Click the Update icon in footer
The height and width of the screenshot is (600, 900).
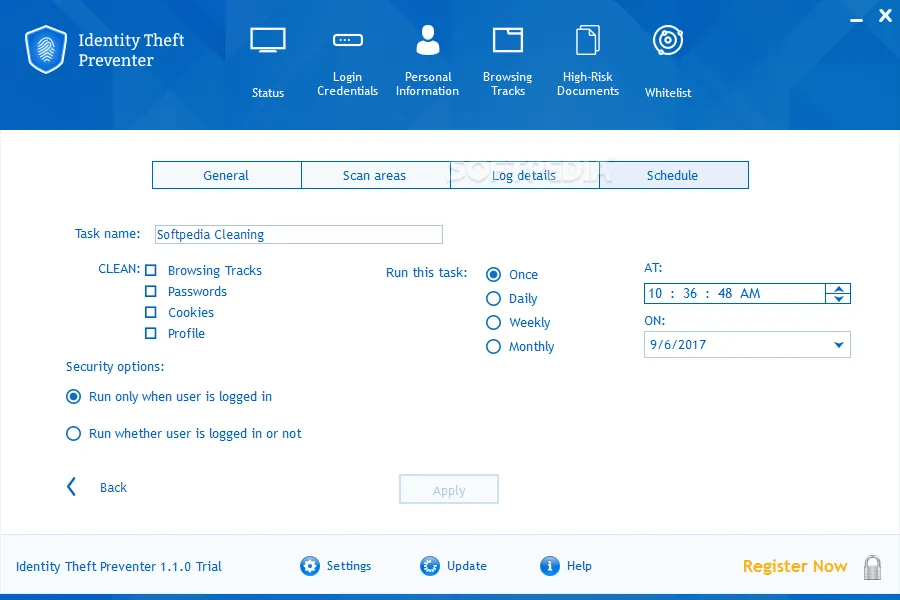[430, 566]
